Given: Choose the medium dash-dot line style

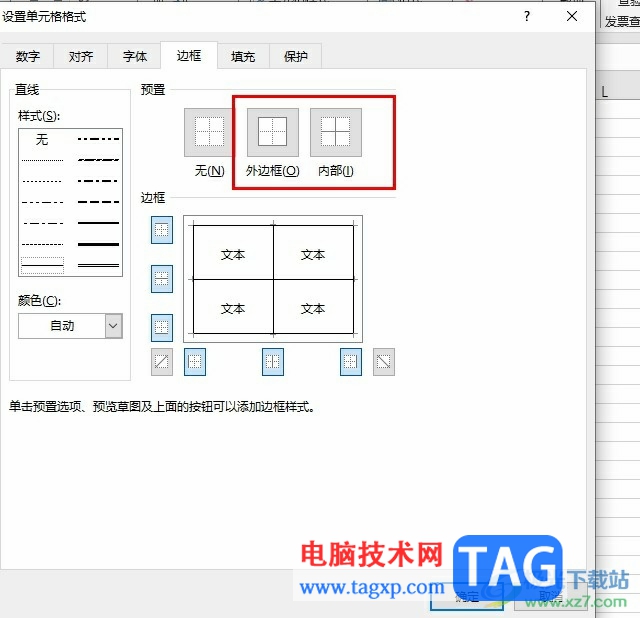Looking at the screenshot, I should point(98,180).
